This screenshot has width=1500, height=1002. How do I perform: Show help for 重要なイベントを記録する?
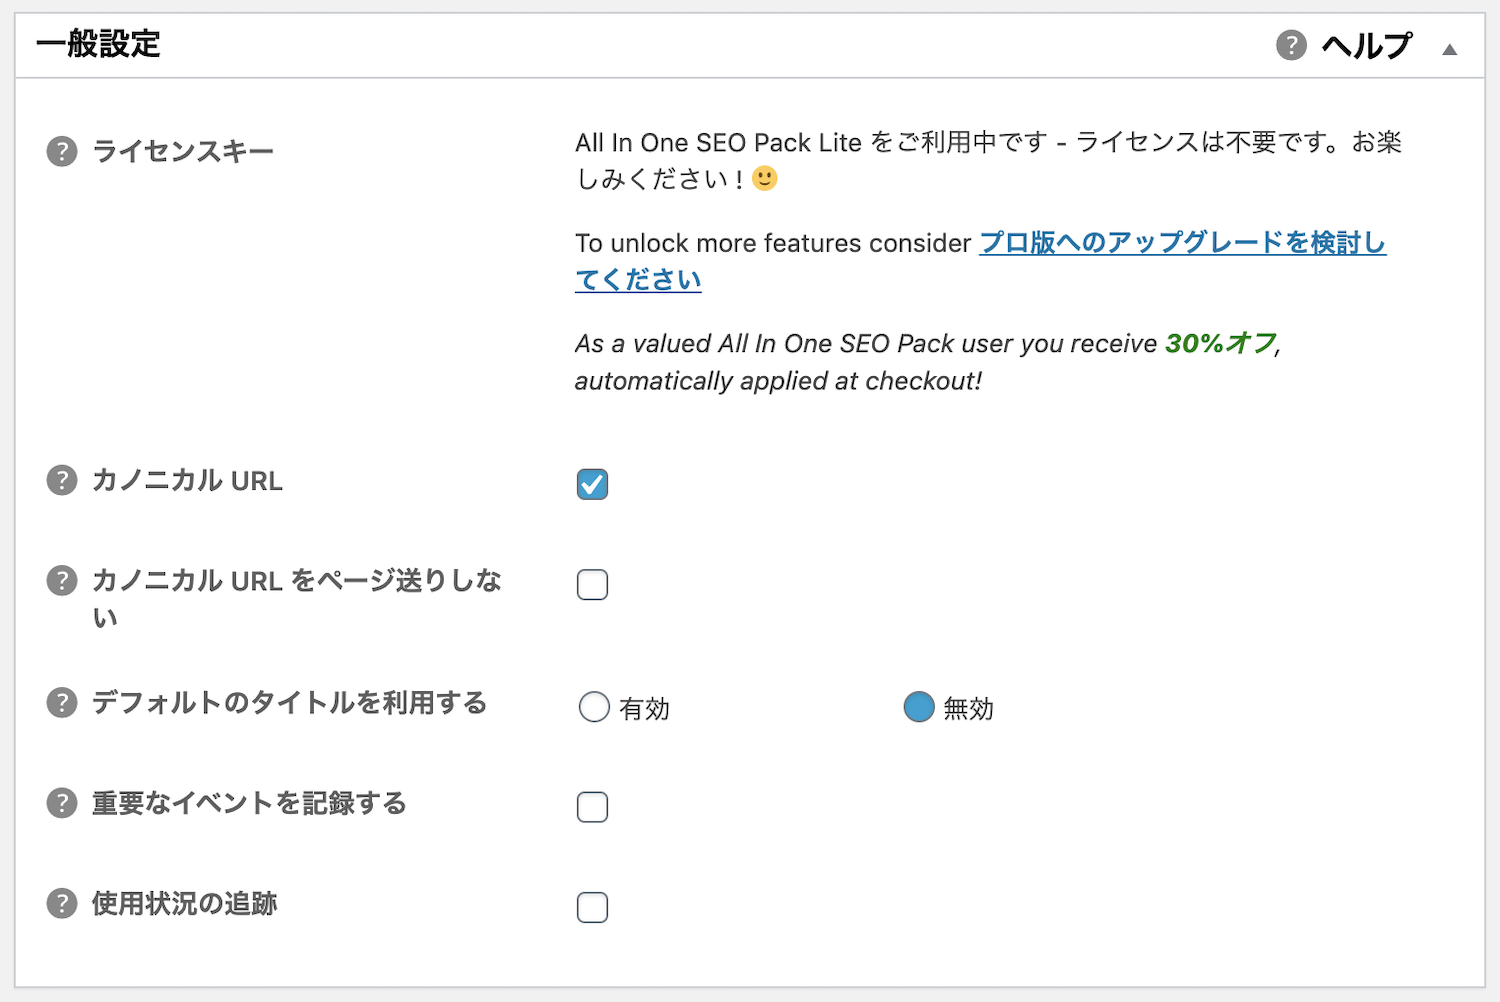62,803
